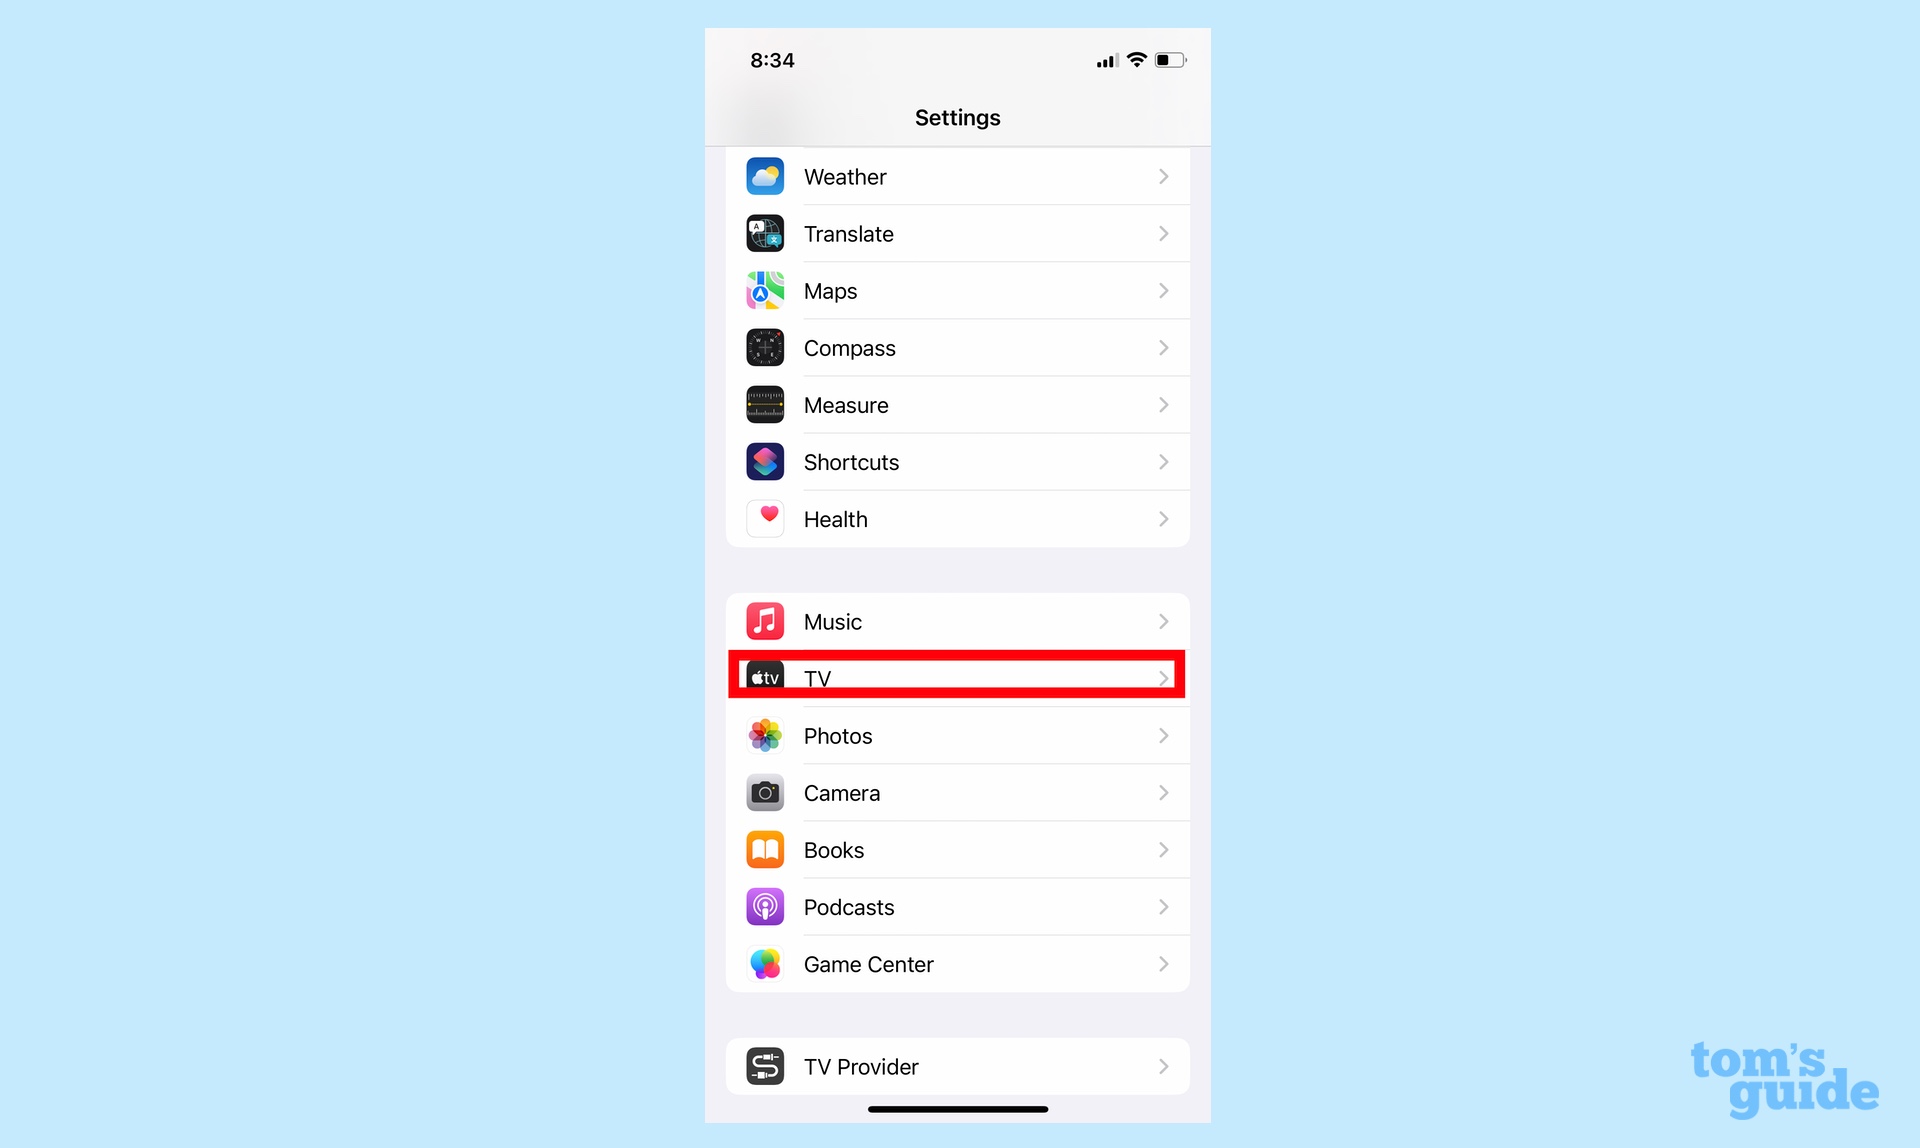Expand the TV Provider settings row
This screenshot has width=1920, height=1148.
(x=957, y=1067)
